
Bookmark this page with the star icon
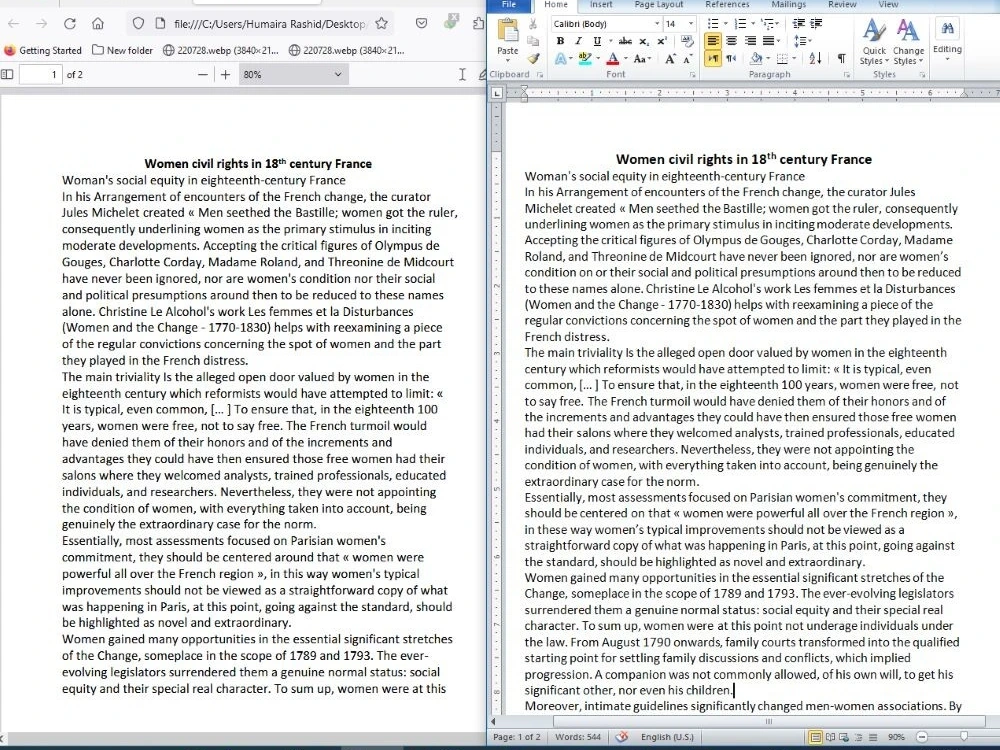coord(381,24)
